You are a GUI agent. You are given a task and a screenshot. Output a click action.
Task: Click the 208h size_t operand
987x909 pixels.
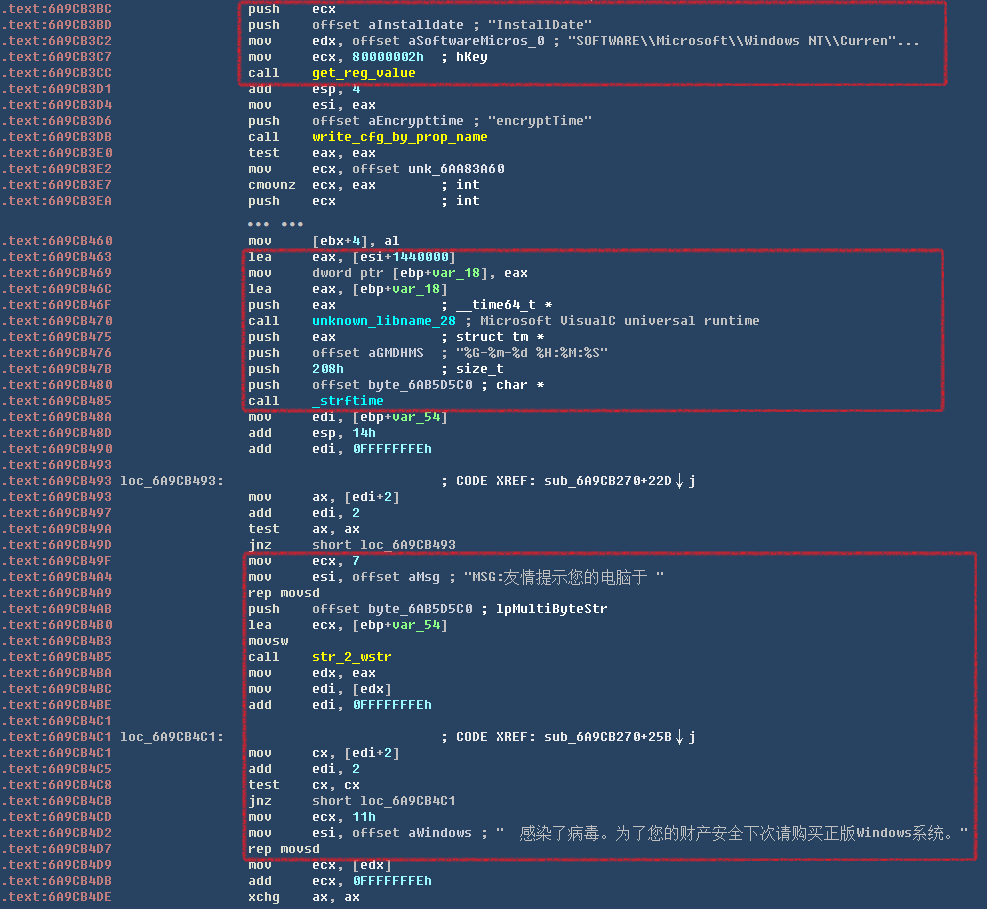pyautogui.click(x=328, y=369)
